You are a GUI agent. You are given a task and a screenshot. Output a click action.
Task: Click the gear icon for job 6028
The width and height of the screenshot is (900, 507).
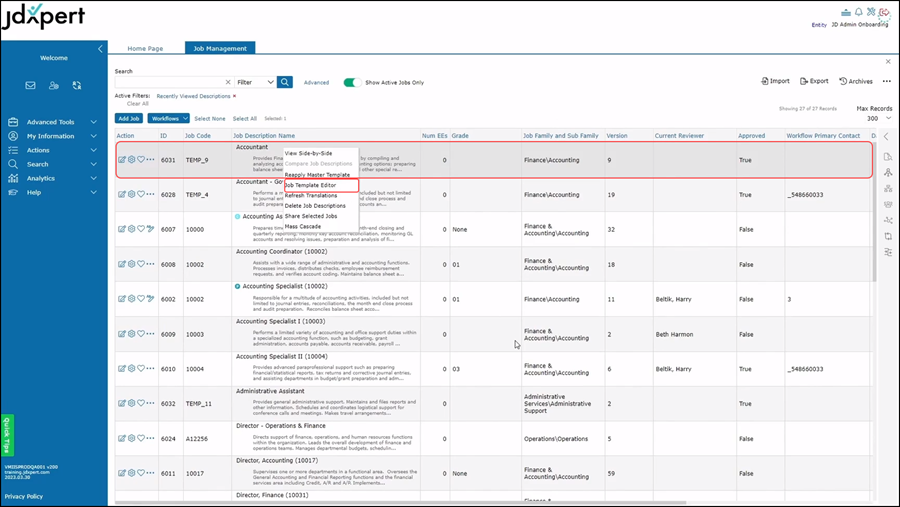tap(131, 195)
